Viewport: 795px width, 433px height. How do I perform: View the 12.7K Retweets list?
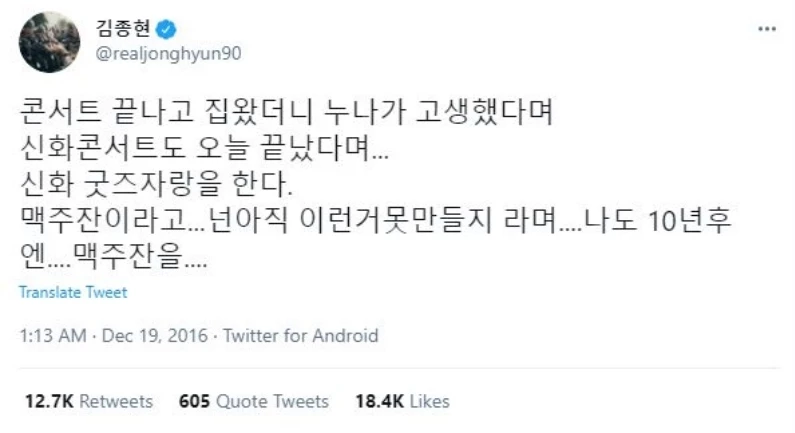point(89,402)
